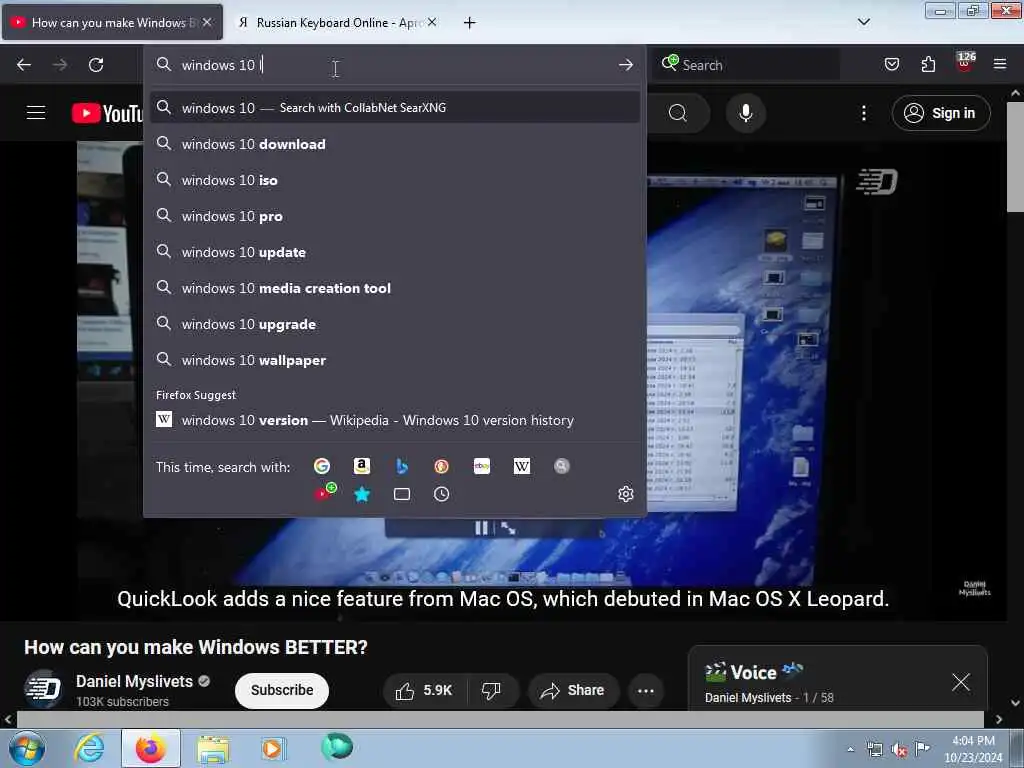Go back to the previous page
1024x768 pixels.
tap(24, 65)
